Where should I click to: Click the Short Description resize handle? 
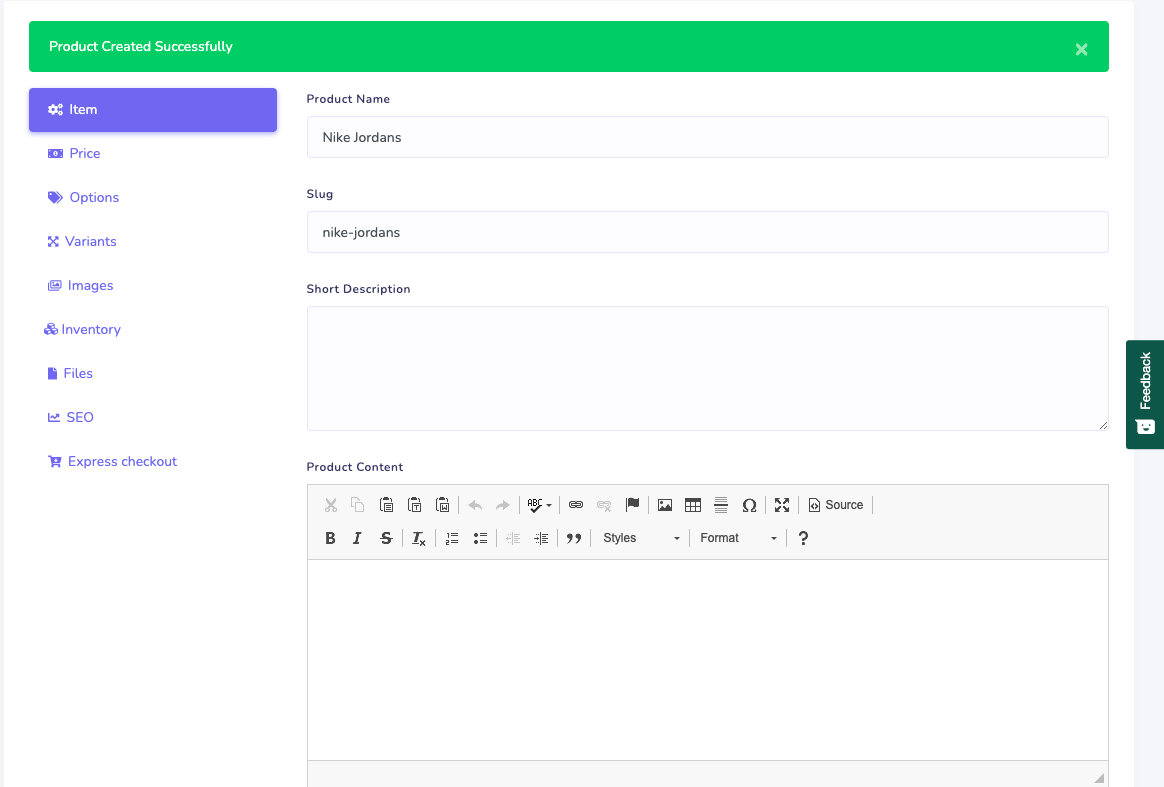click(x=1103, y=425)
